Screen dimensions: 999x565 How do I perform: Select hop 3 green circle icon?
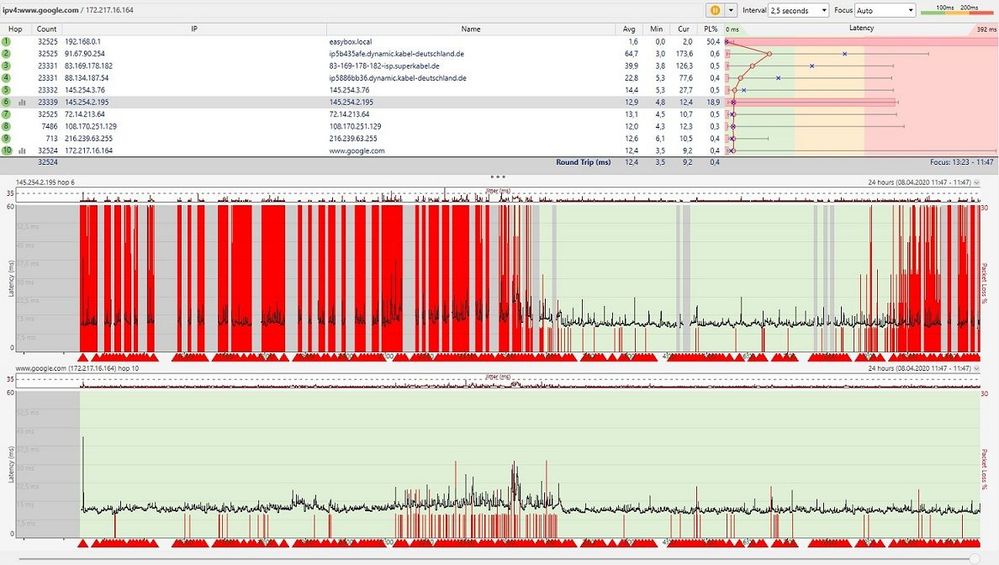pos(6,66)
